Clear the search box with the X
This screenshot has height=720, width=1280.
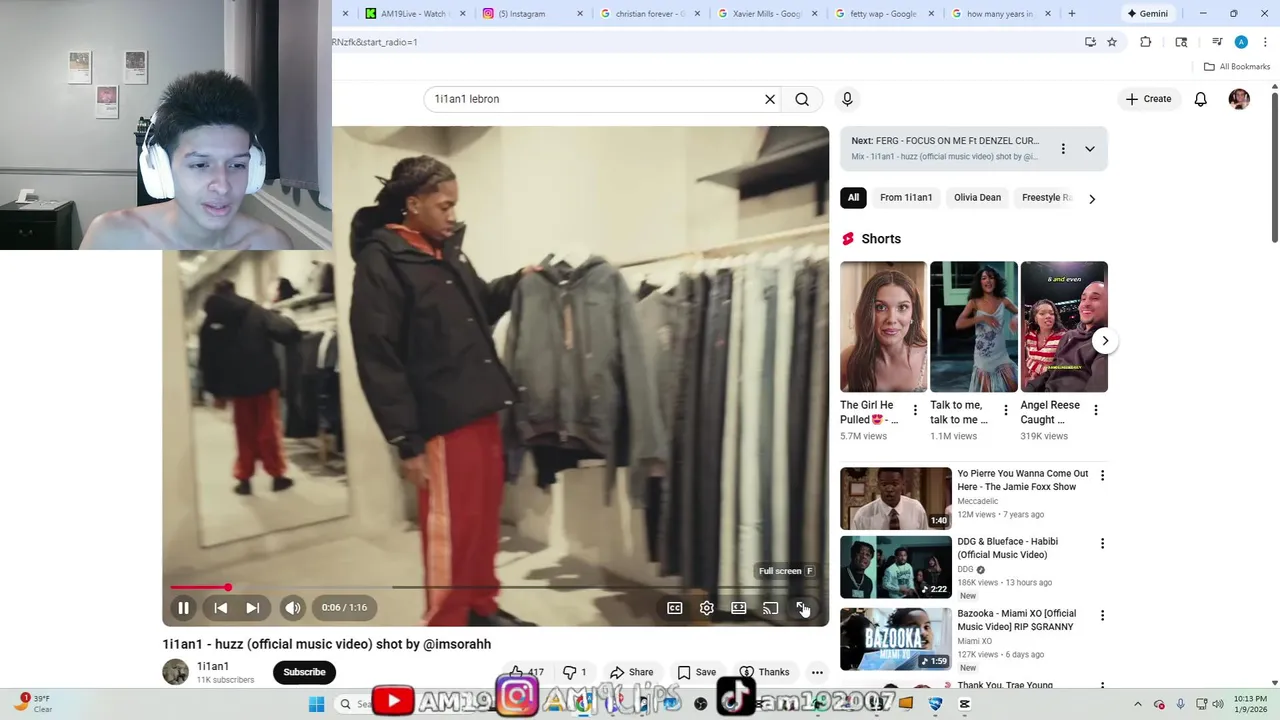[770, 99]
